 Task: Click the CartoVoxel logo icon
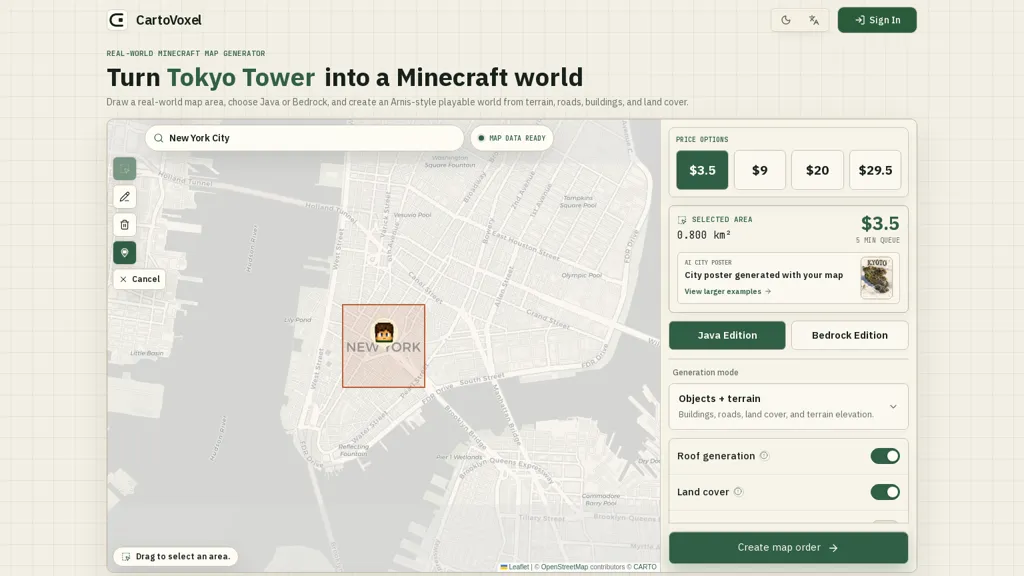click(117, 20)
